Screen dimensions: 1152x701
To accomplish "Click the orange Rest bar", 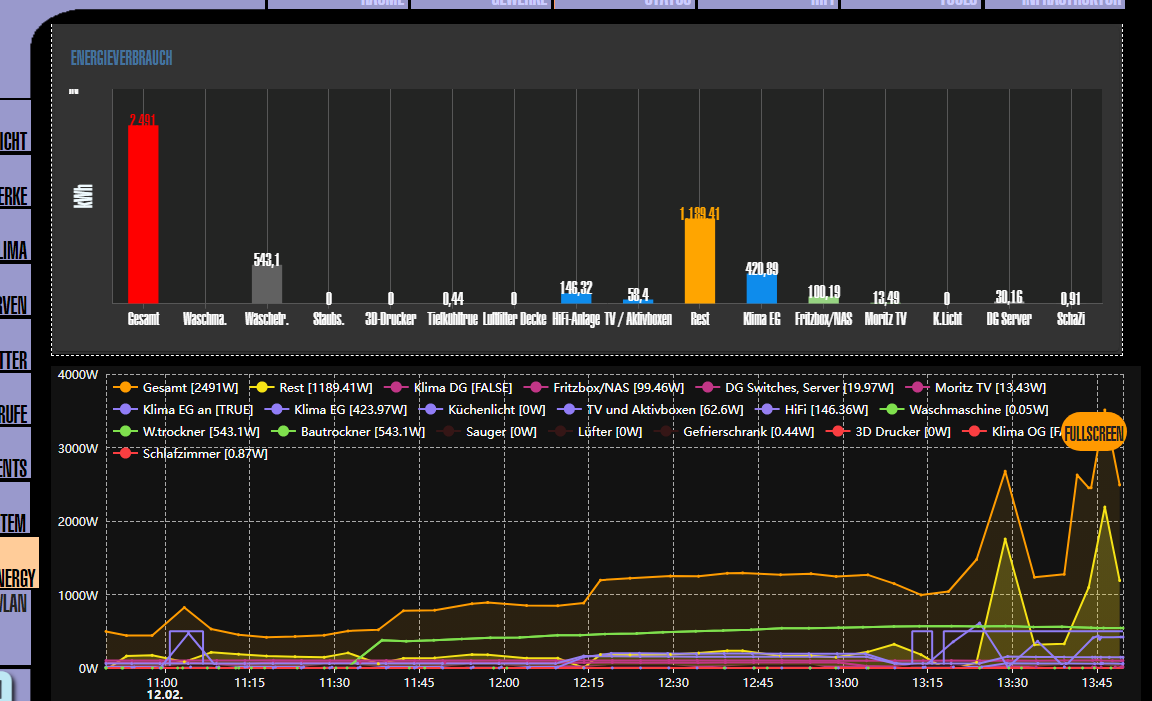I will (699, 261).
